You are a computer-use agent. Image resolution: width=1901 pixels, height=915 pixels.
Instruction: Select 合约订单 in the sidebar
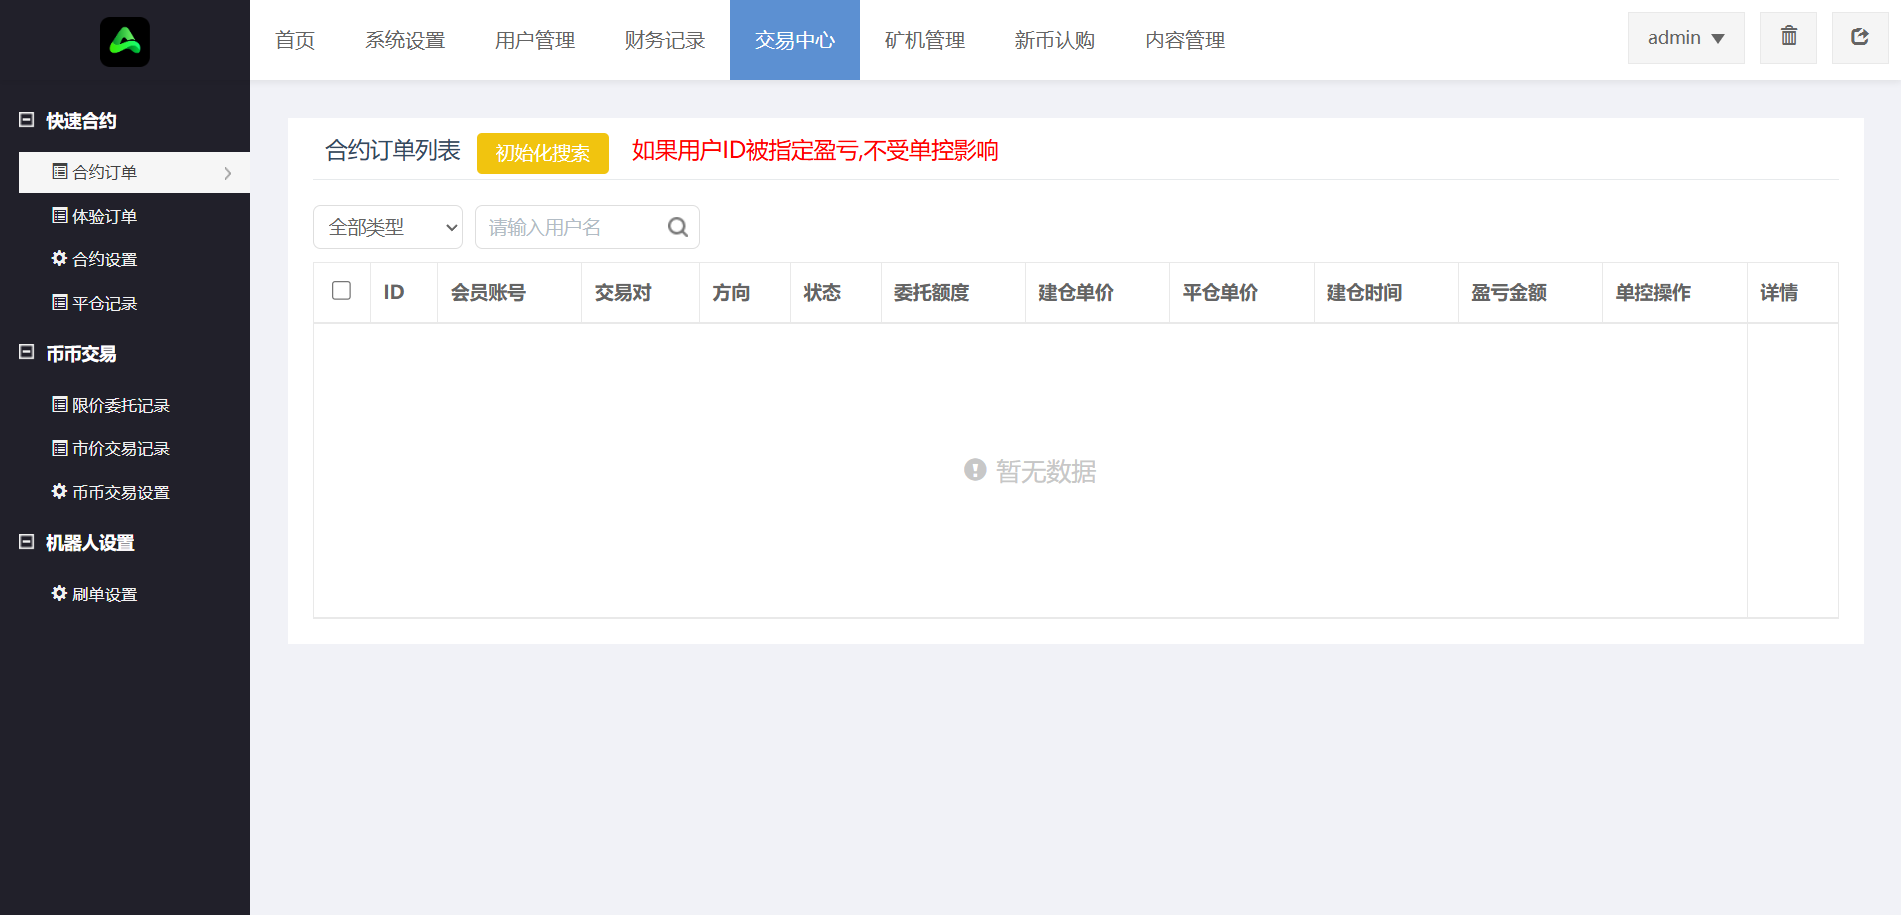tap(105, 172)
